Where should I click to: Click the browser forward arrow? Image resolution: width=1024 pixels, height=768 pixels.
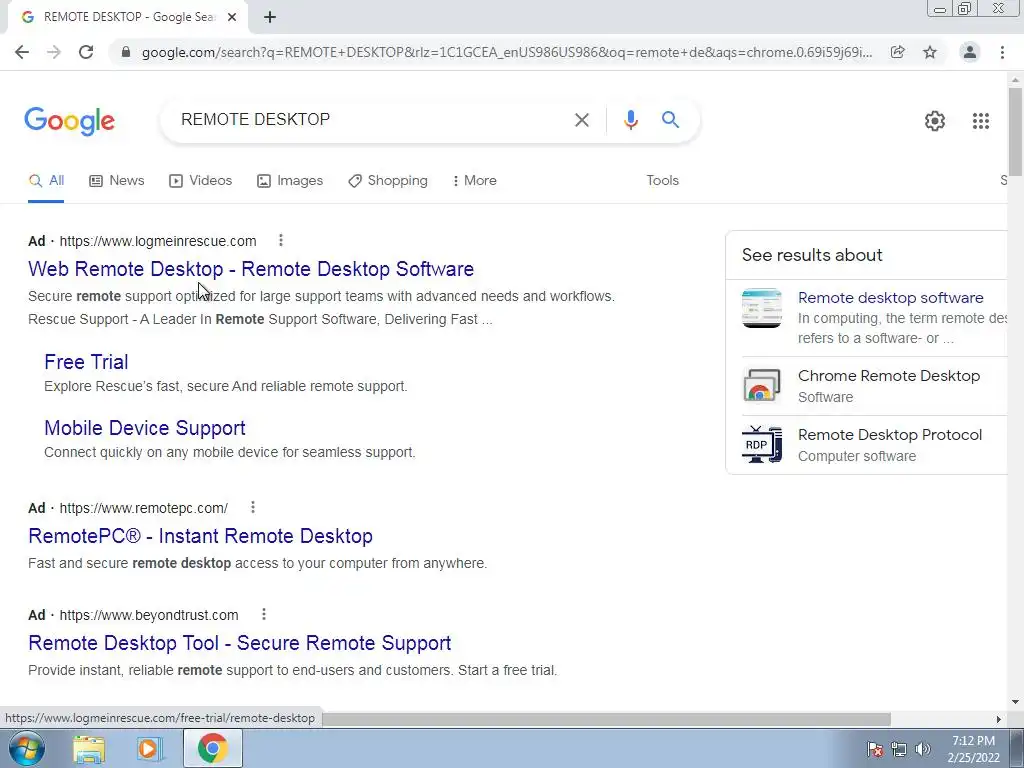(x=54, y=52)
